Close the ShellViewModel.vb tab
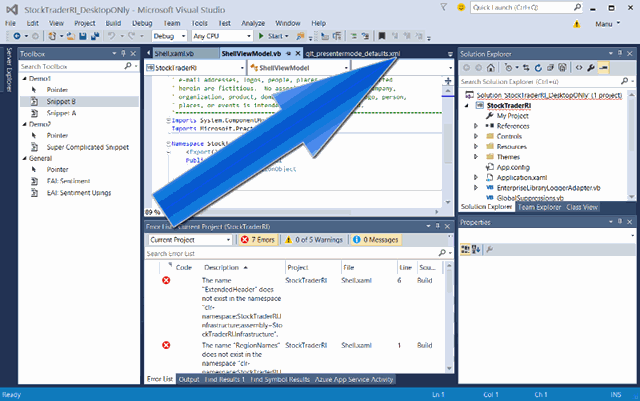Screen dimensions: 640x401 tap(298, 53)
